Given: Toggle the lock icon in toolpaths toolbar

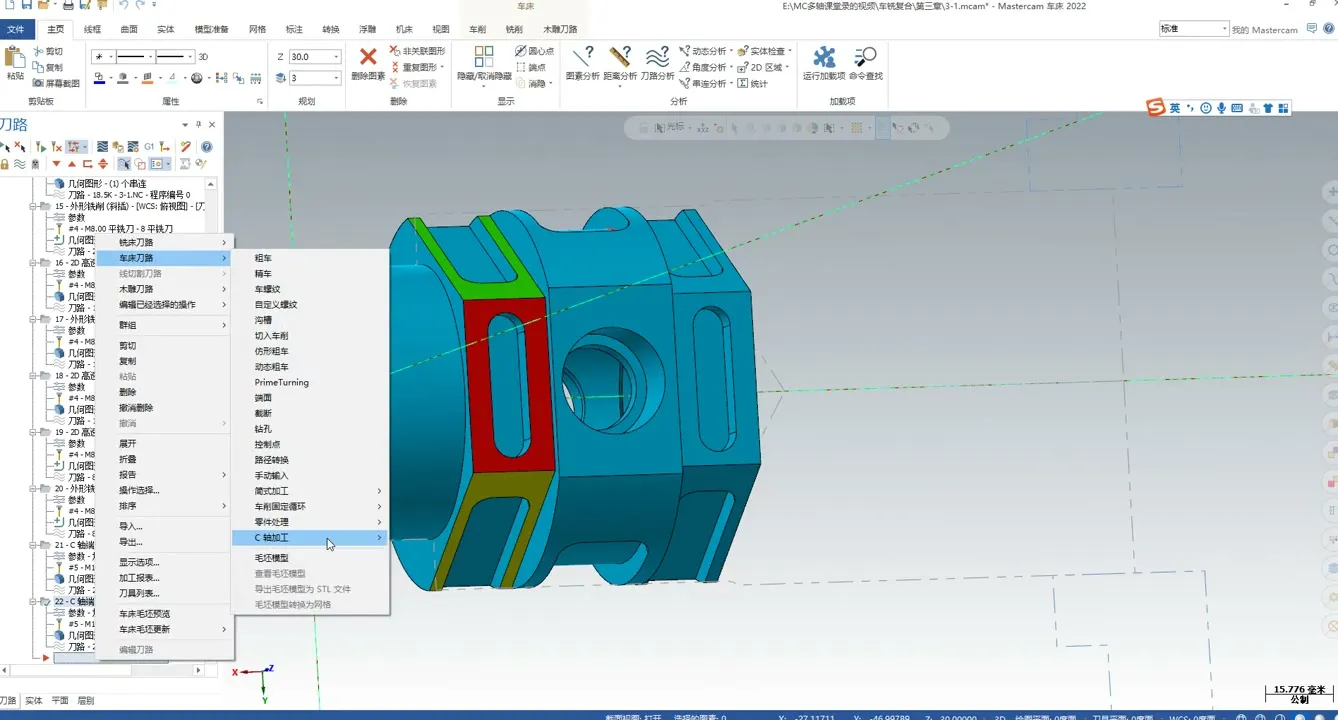Looking at the screenshot, I should tap(5, 164).
